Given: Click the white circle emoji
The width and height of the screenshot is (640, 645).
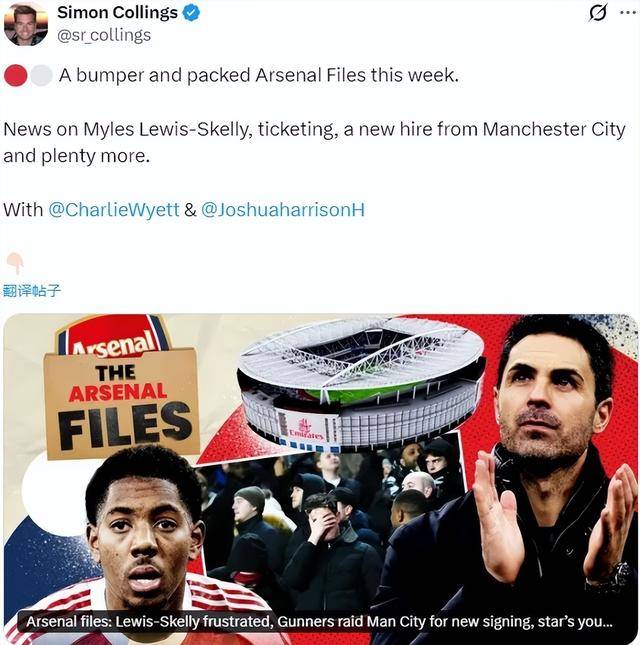Looking at the screenshot, I should (41, 75).
